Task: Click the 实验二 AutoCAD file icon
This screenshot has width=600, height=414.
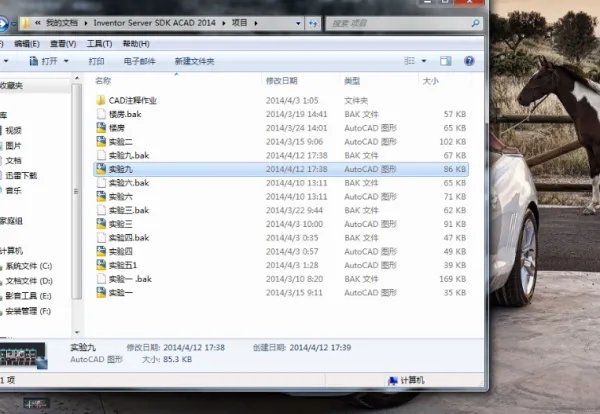Action: [x=100, y=142]
